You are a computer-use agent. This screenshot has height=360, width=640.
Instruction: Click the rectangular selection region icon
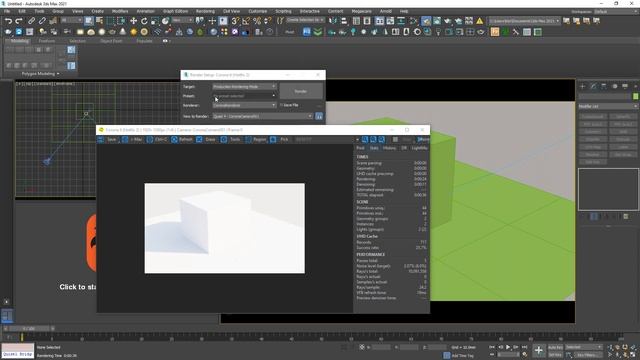pos(111,21)
